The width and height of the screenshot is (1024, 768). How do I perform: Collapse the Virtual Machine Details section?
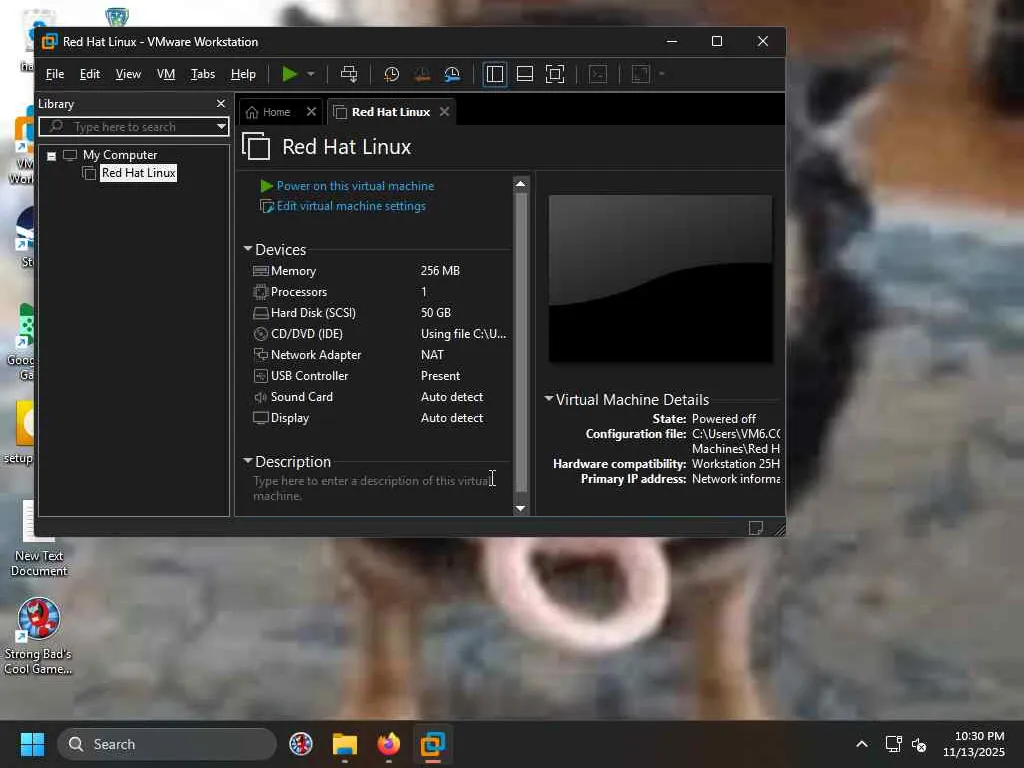(549, 398)
